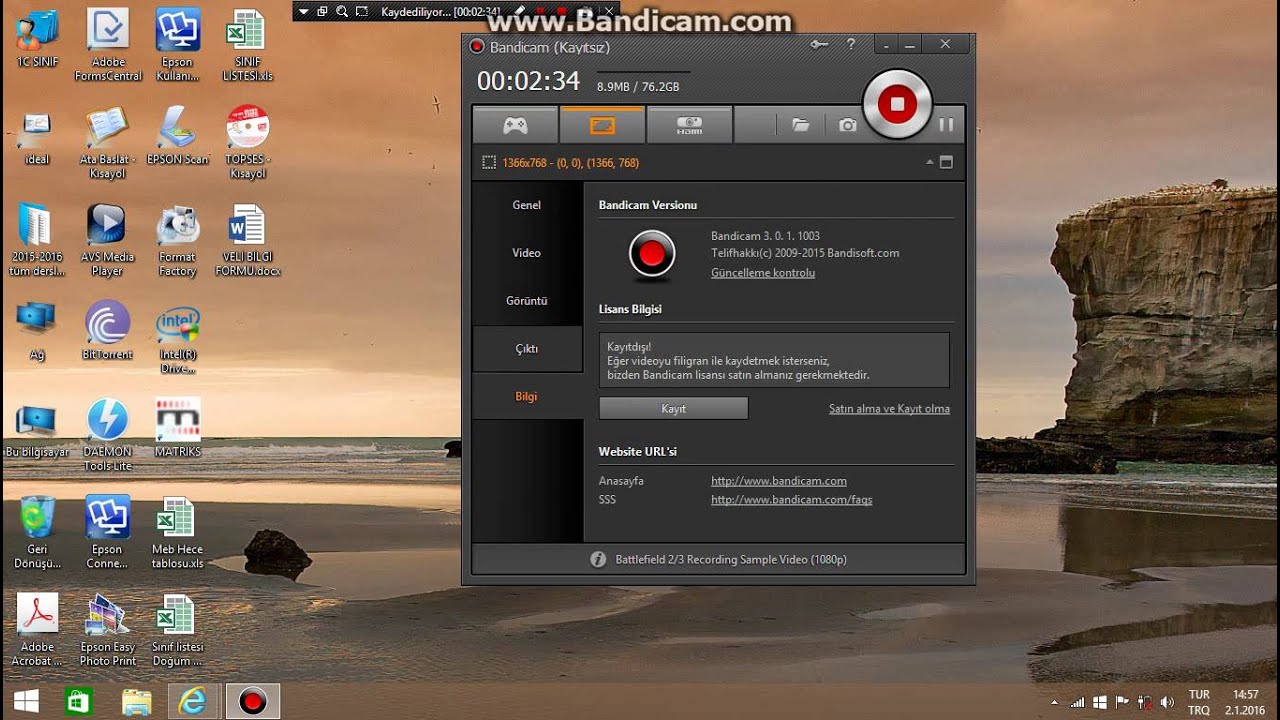Select the Game recording mode gamepad icon
1280x720 pixels.
[x=515, y=125]
